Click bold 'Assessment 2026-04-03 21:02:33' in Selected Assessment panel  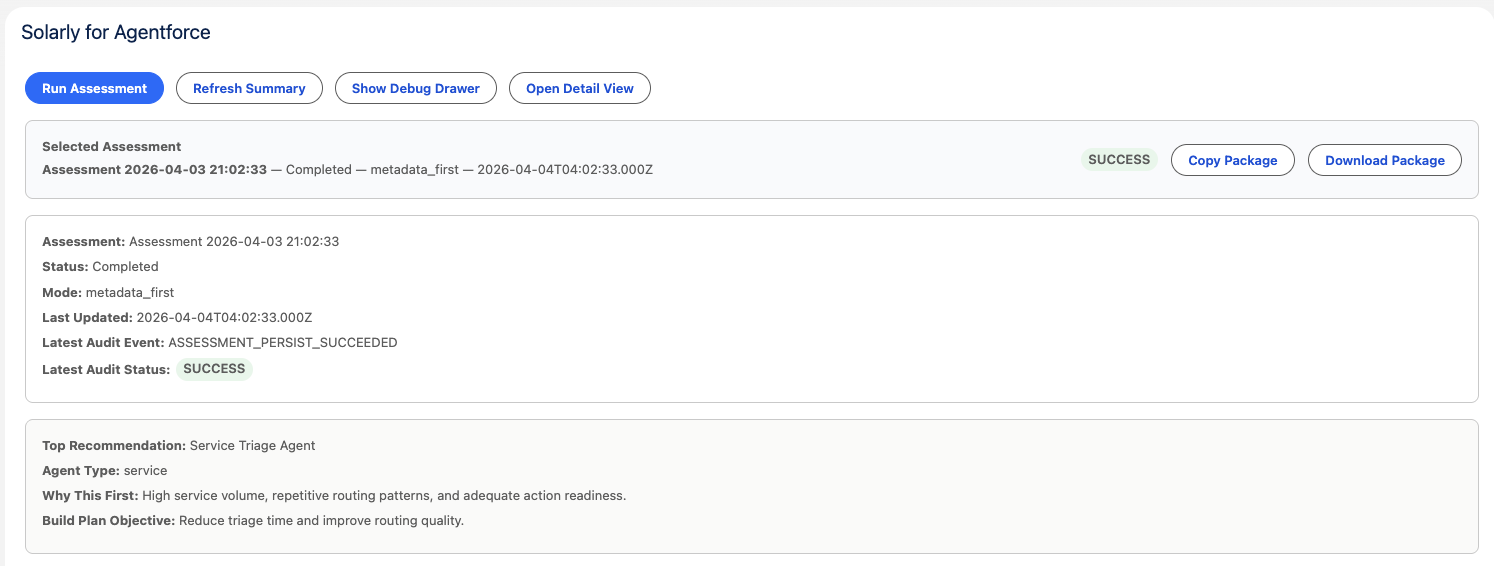point(154,169)
